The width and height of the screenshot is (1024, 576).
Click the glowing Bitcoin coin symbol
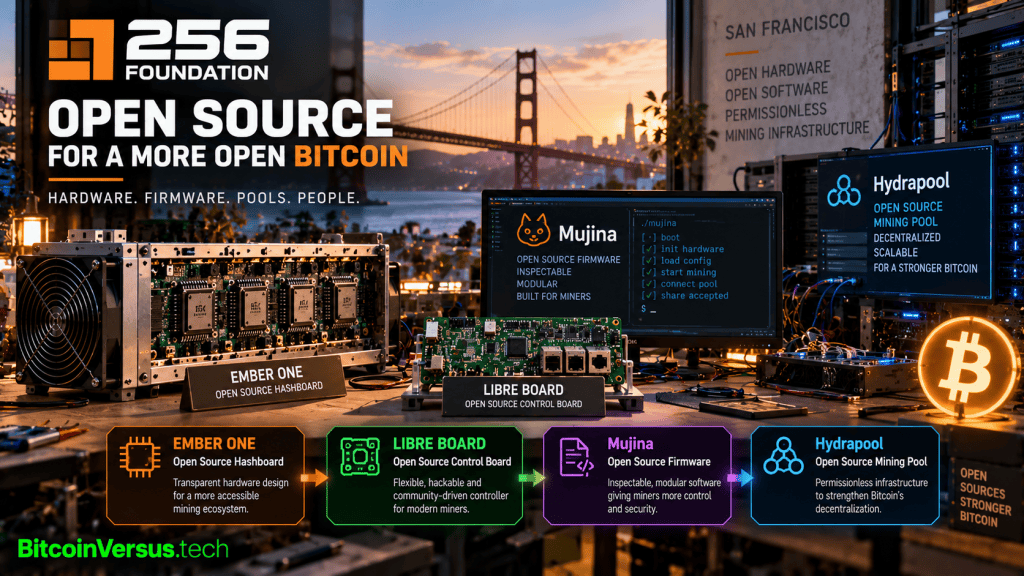968,367
